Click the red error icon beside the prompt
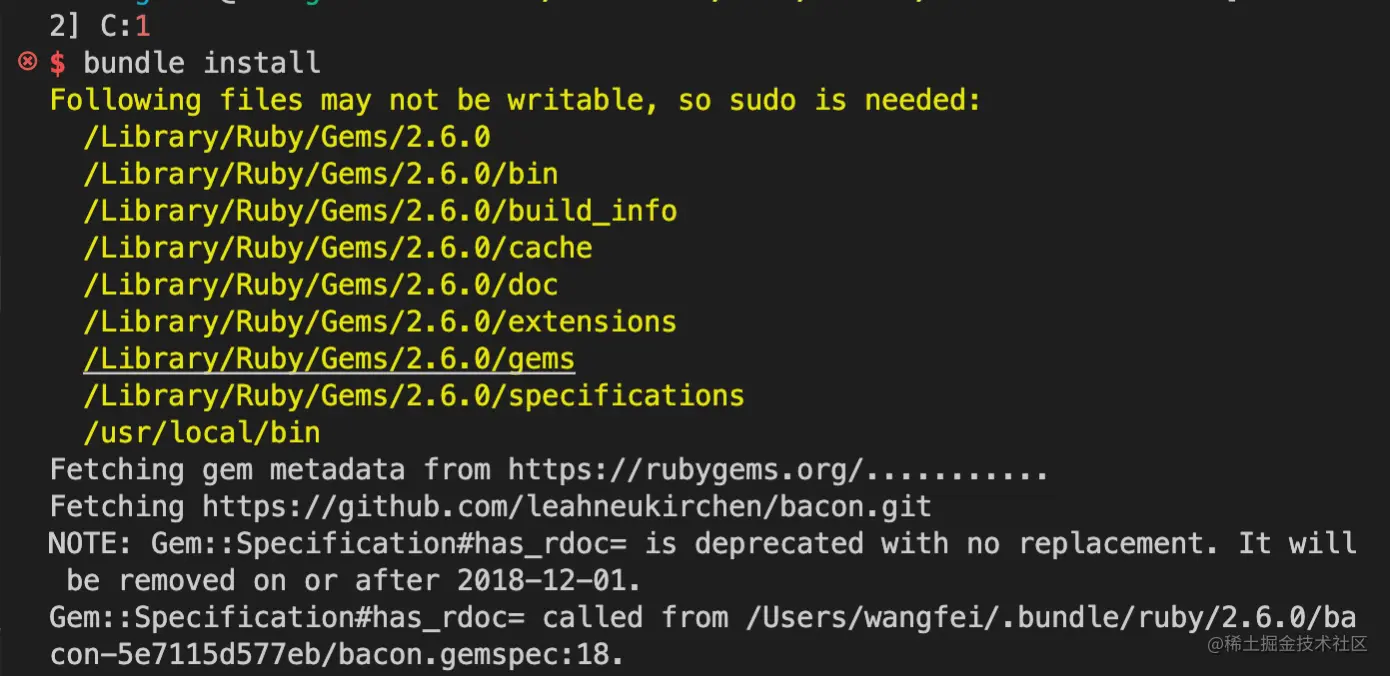Image resolution: width=1390 pixels, height=676 pixels. (x=28, y=62)
